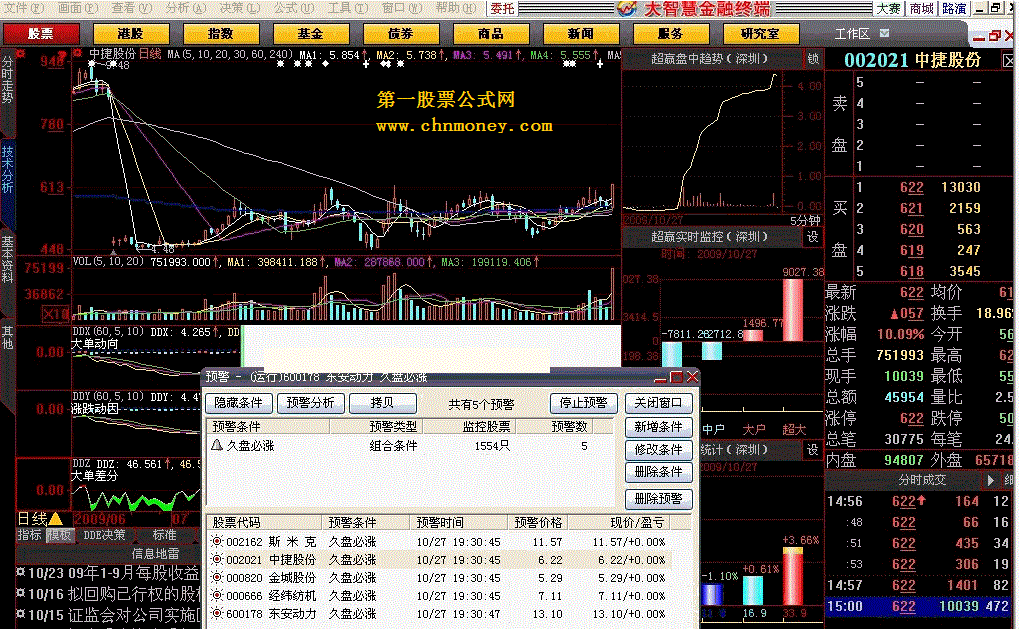Open the 文件 menu
This screenshot has width=1020, height=629.
click(25, 8)
